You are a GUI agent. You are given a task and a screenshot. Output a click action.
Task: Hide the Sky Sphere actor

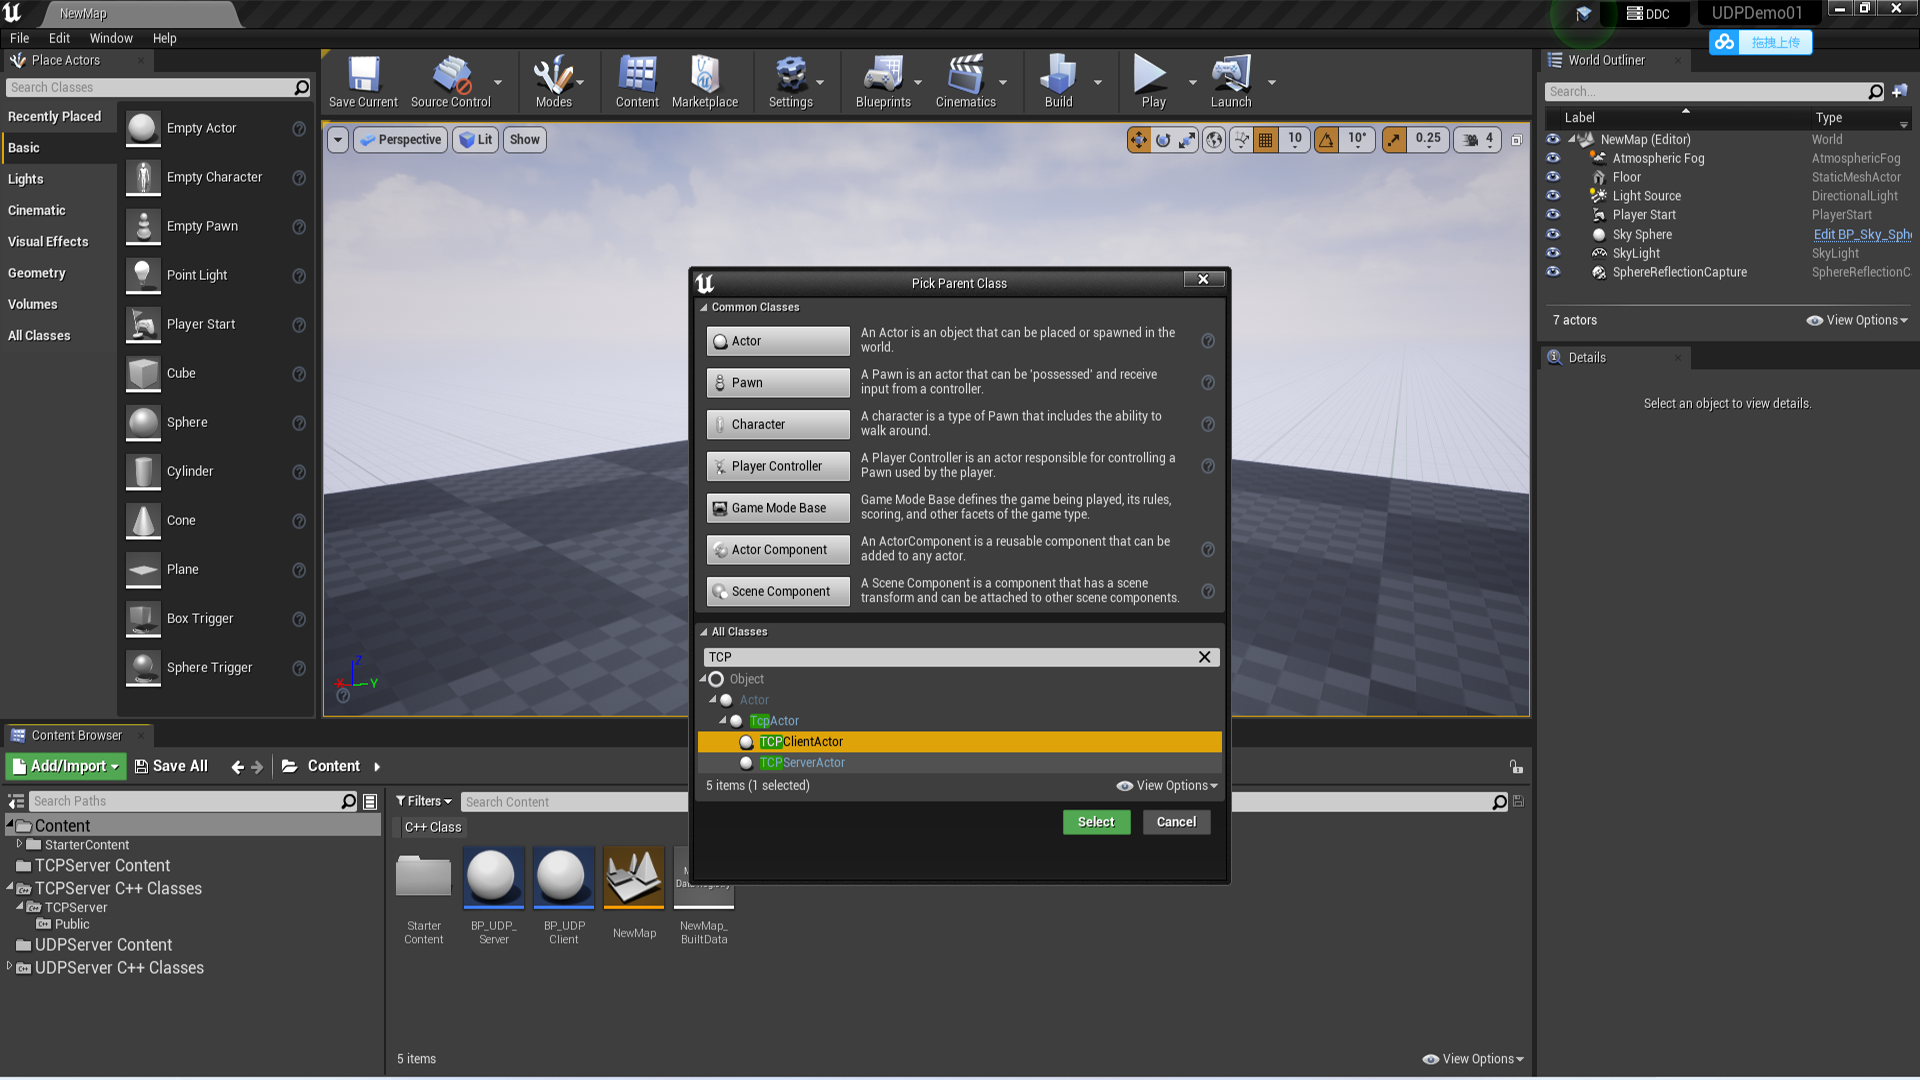point(1553,234)
